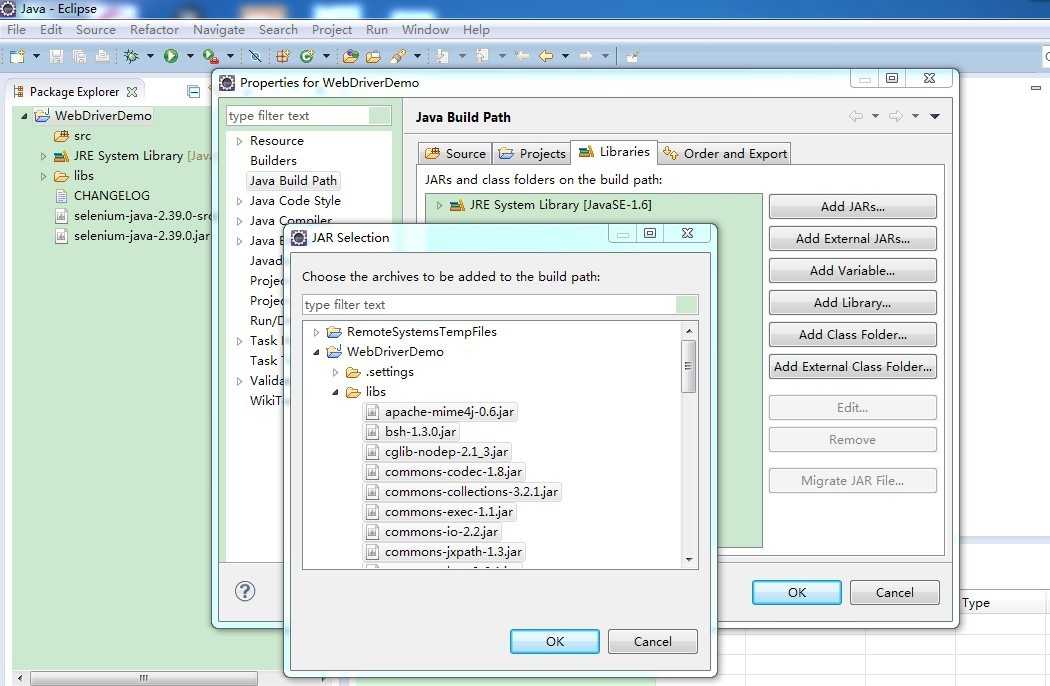The height and width of the screenshot is (686, 1050).
Task: Click the Run External Tools icon
Action: pos(210,56)
